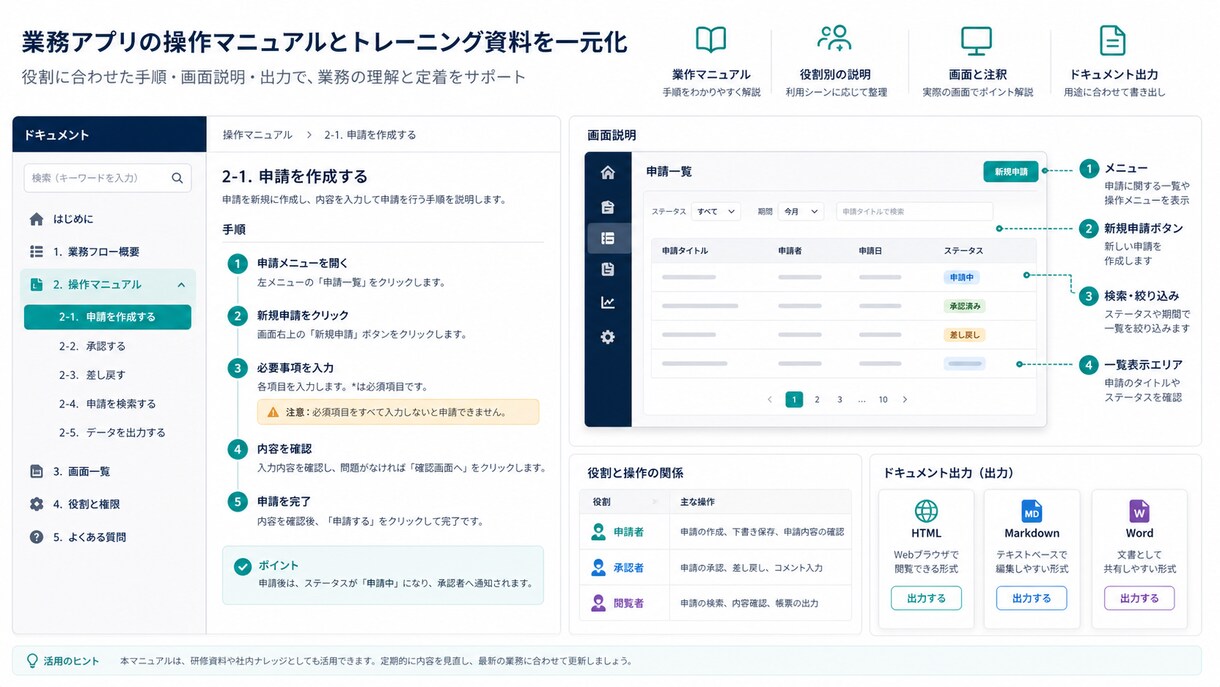Open 2-2. 承認する page

click(92, 346)
